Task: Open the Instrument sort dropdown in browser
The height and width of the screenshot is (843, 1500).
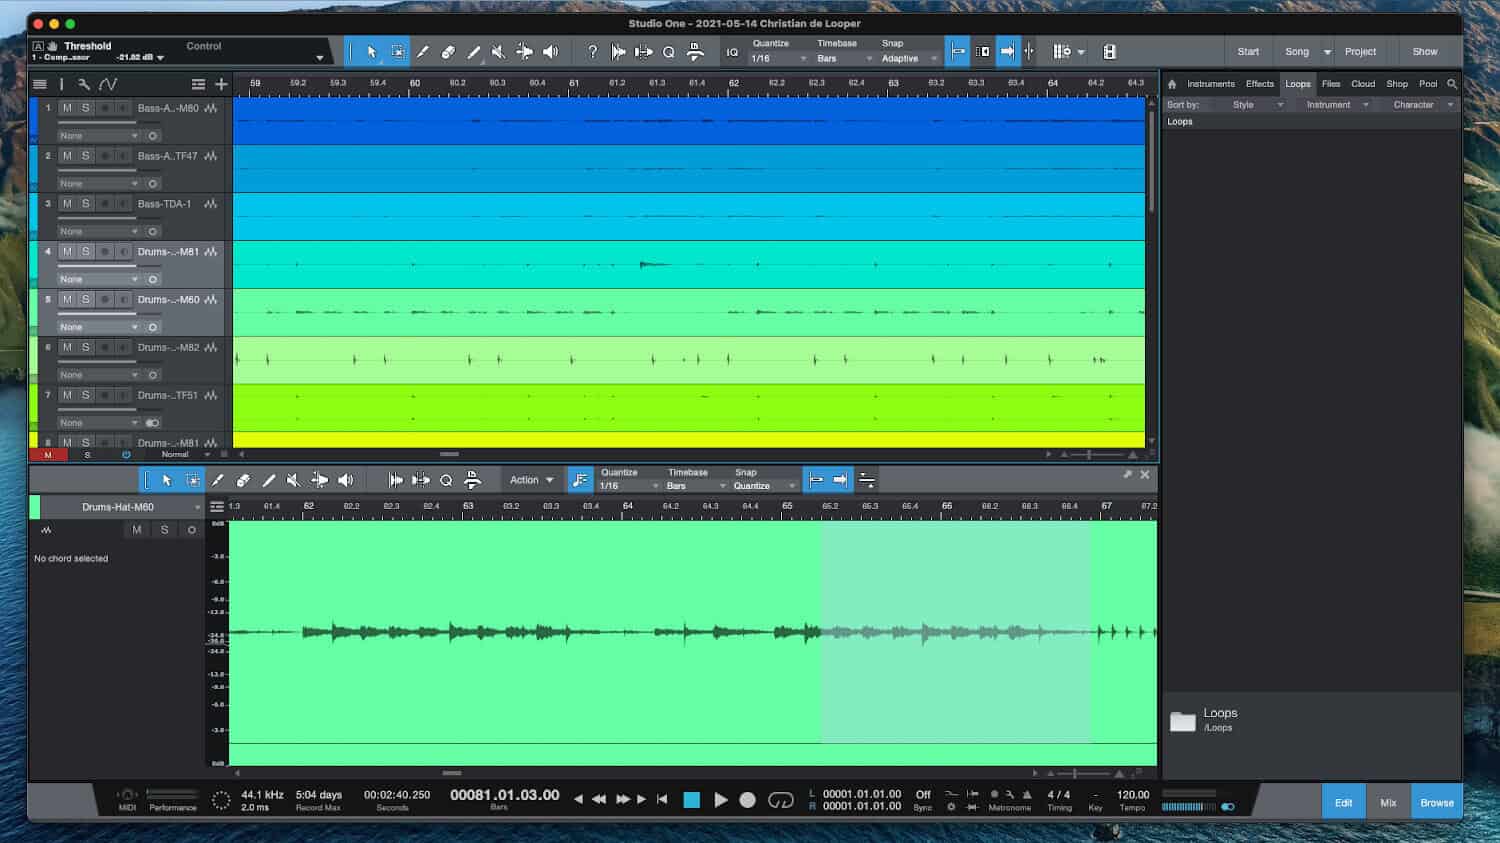Action: pos(1337,105)
